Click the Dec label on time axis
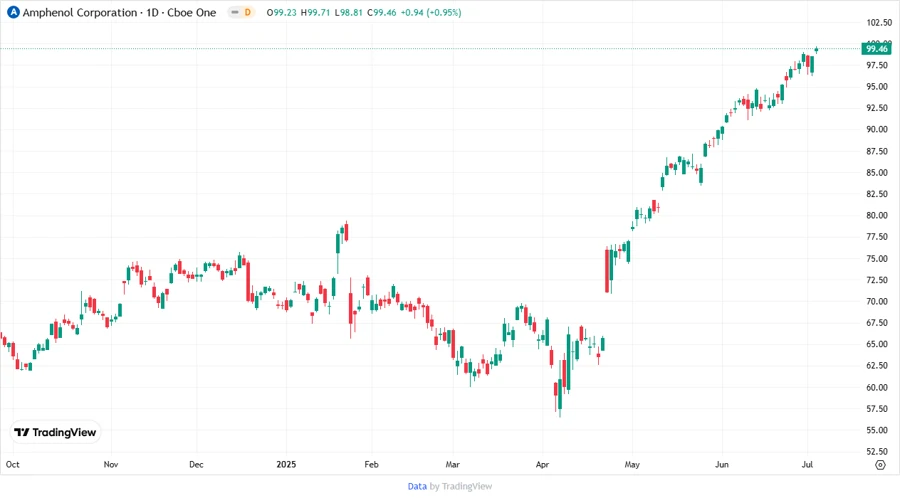 (x=196, y=464)
